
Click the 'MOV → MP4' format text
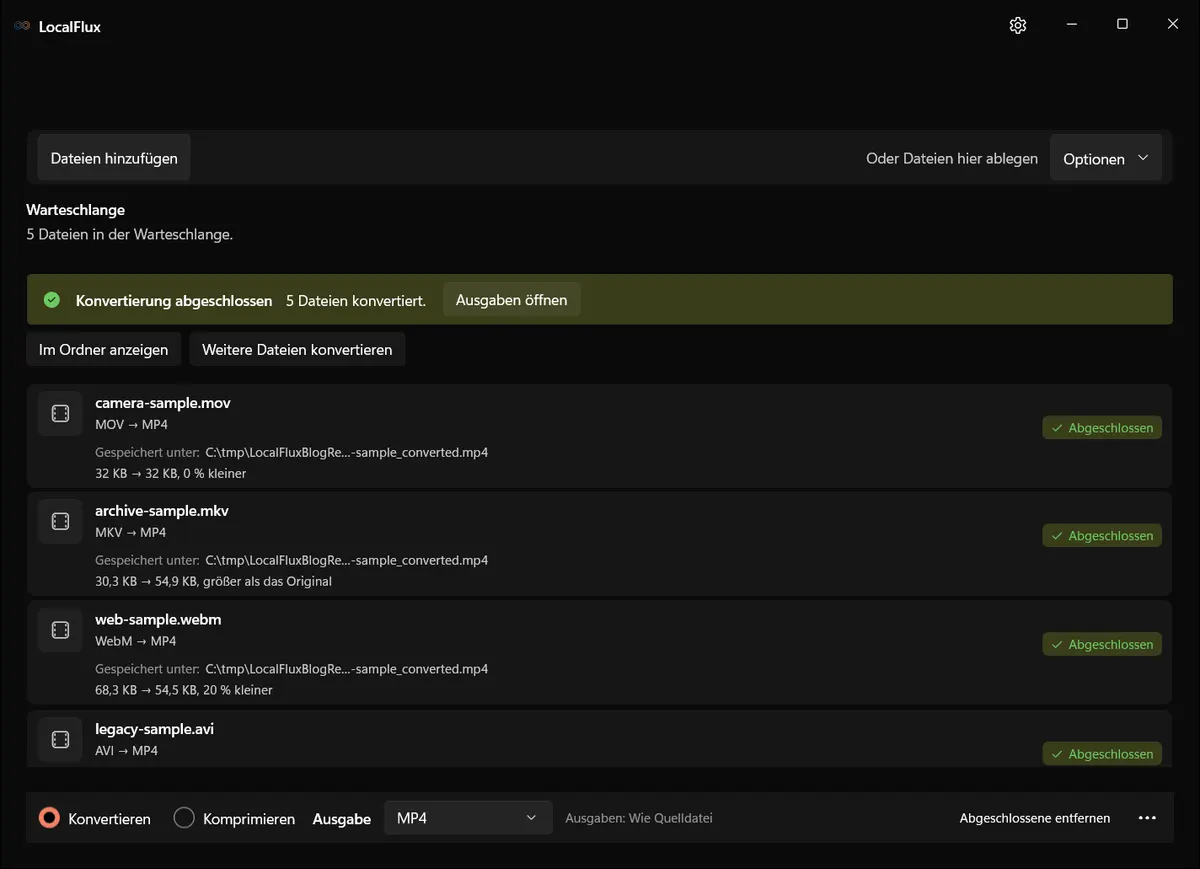coord(131,425)
